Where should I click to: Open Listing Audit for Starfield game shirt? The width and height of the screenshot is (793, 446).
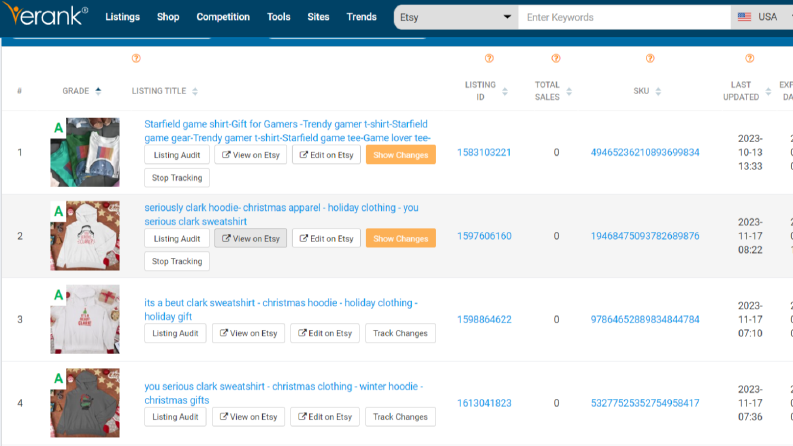click(x=177, y=155)
